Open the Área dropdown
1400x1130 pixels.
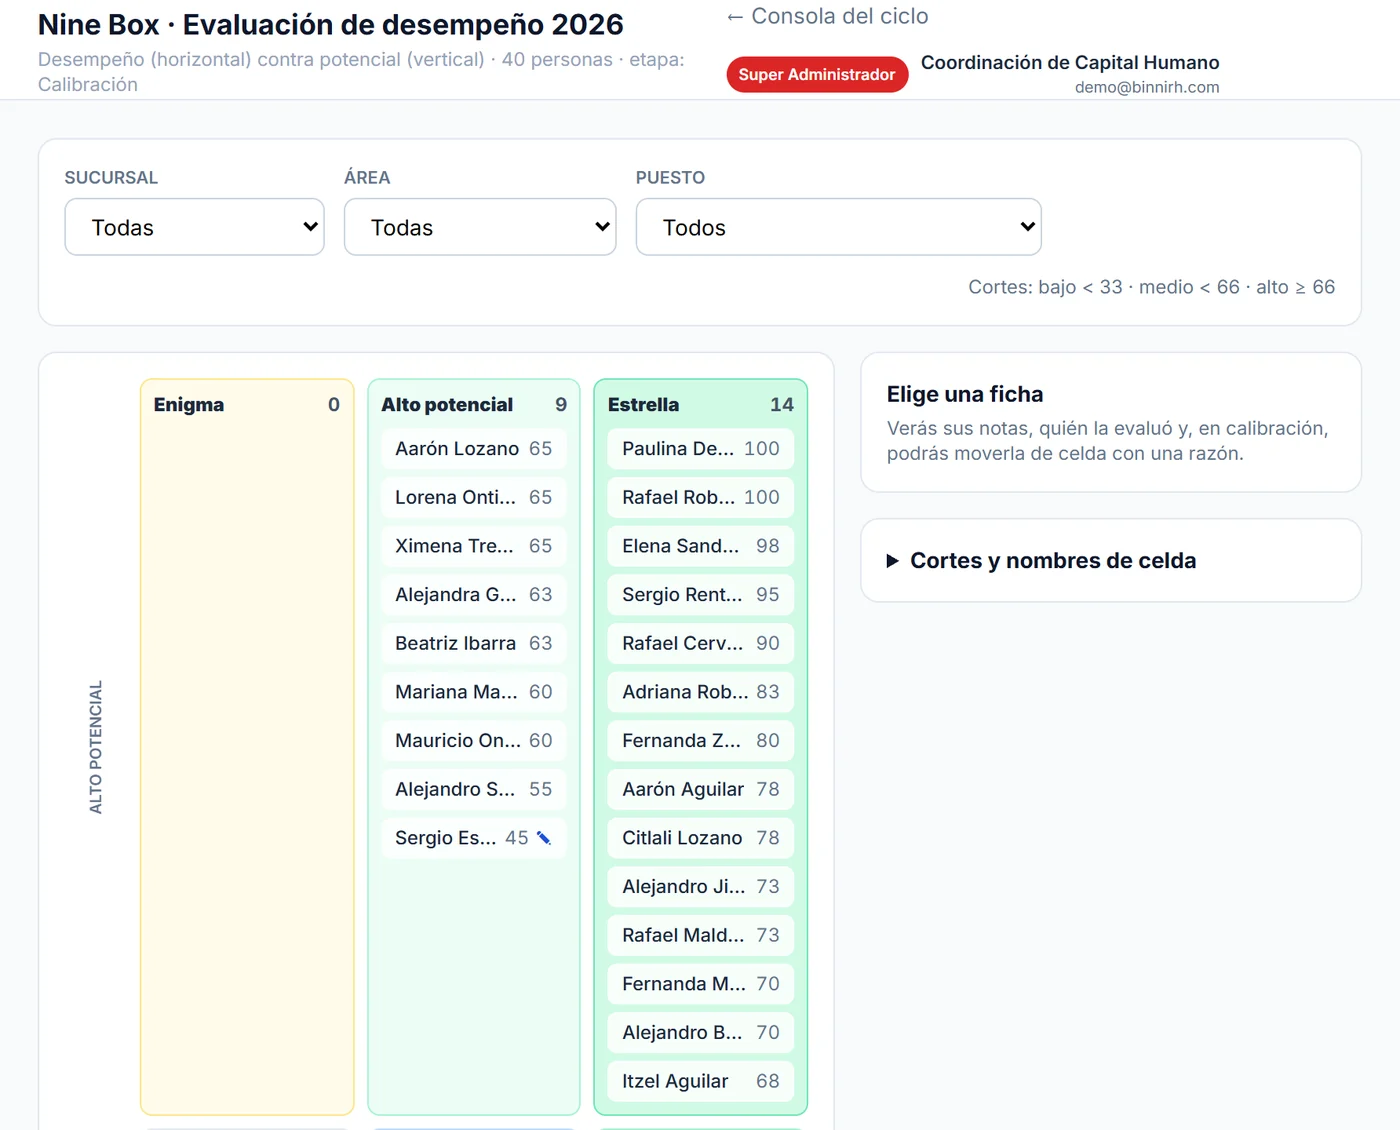pos(480,227)
